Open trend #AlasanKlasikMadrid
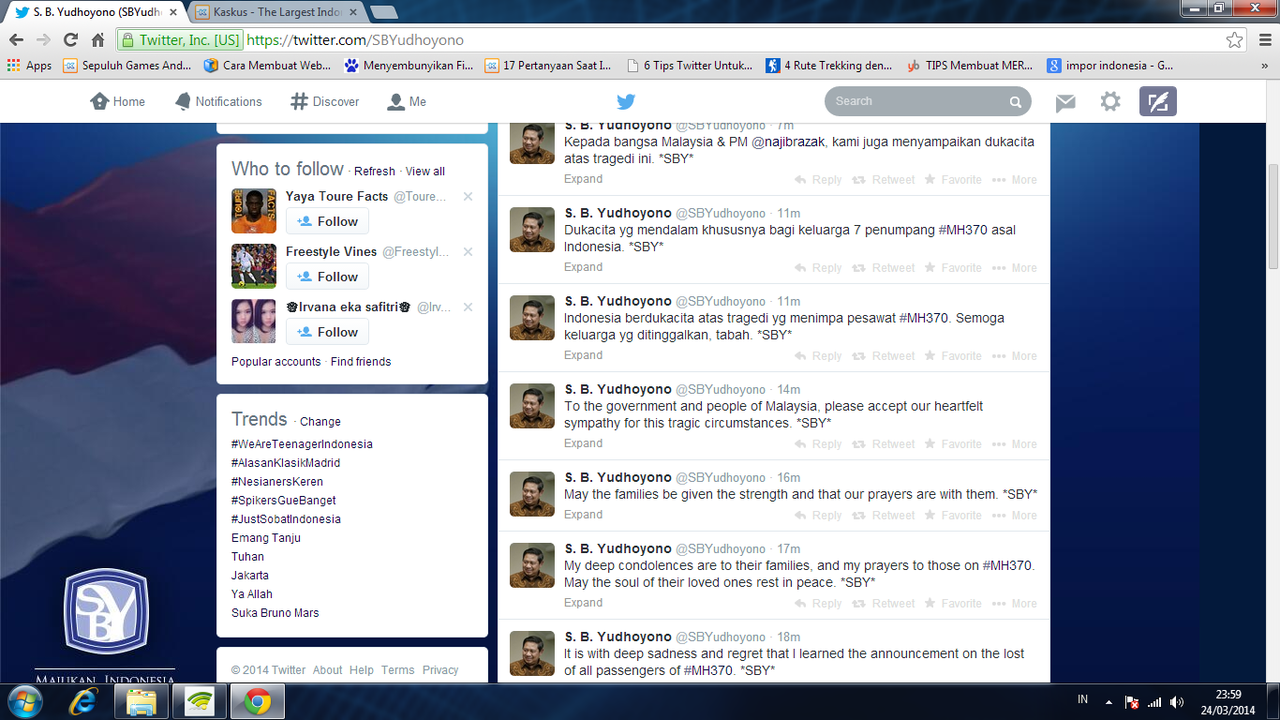1280x720 pixels. click(x=286, y=463)
